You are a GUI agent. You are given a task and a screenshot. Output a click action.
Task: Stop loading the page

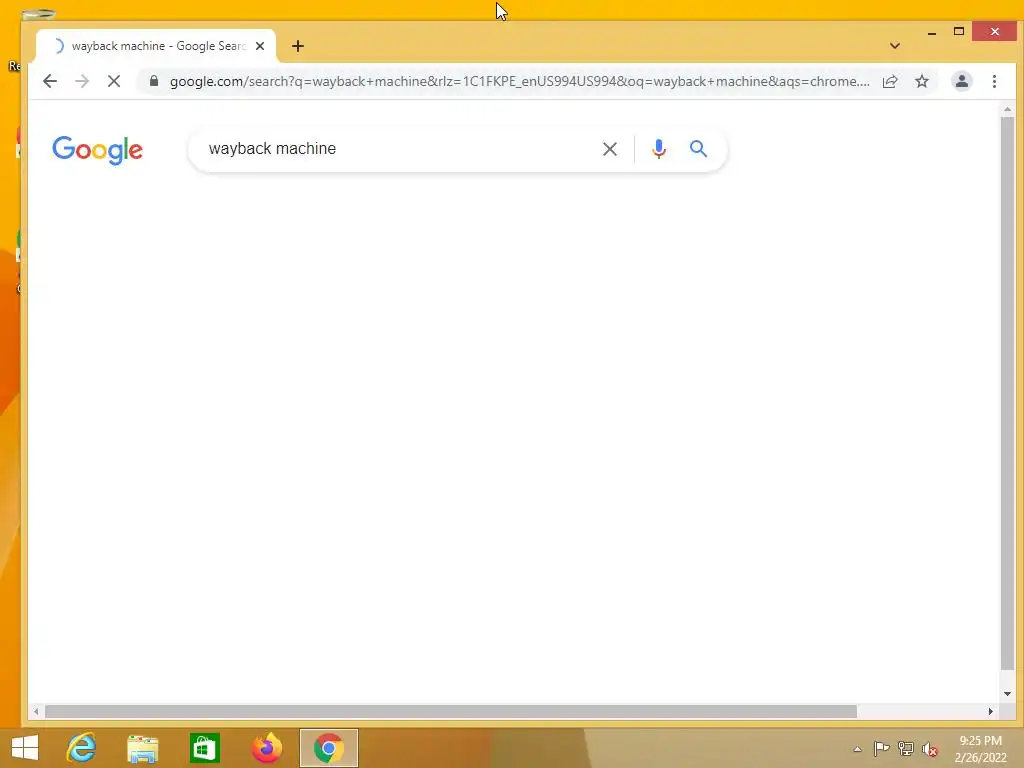(x=114, y=81)
